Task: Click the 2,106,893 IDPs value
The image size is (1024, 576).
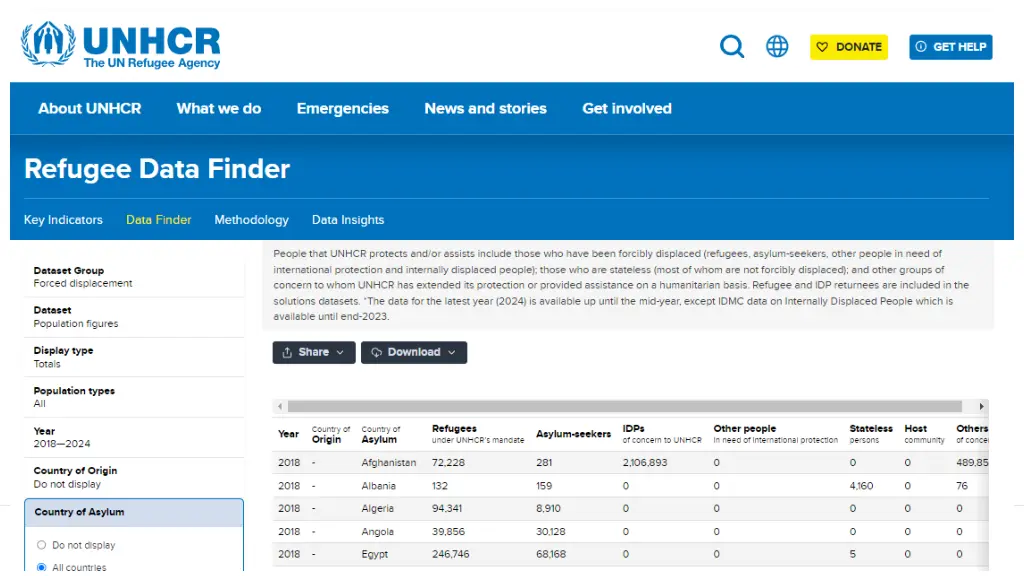Action: (x=645, y=462)
